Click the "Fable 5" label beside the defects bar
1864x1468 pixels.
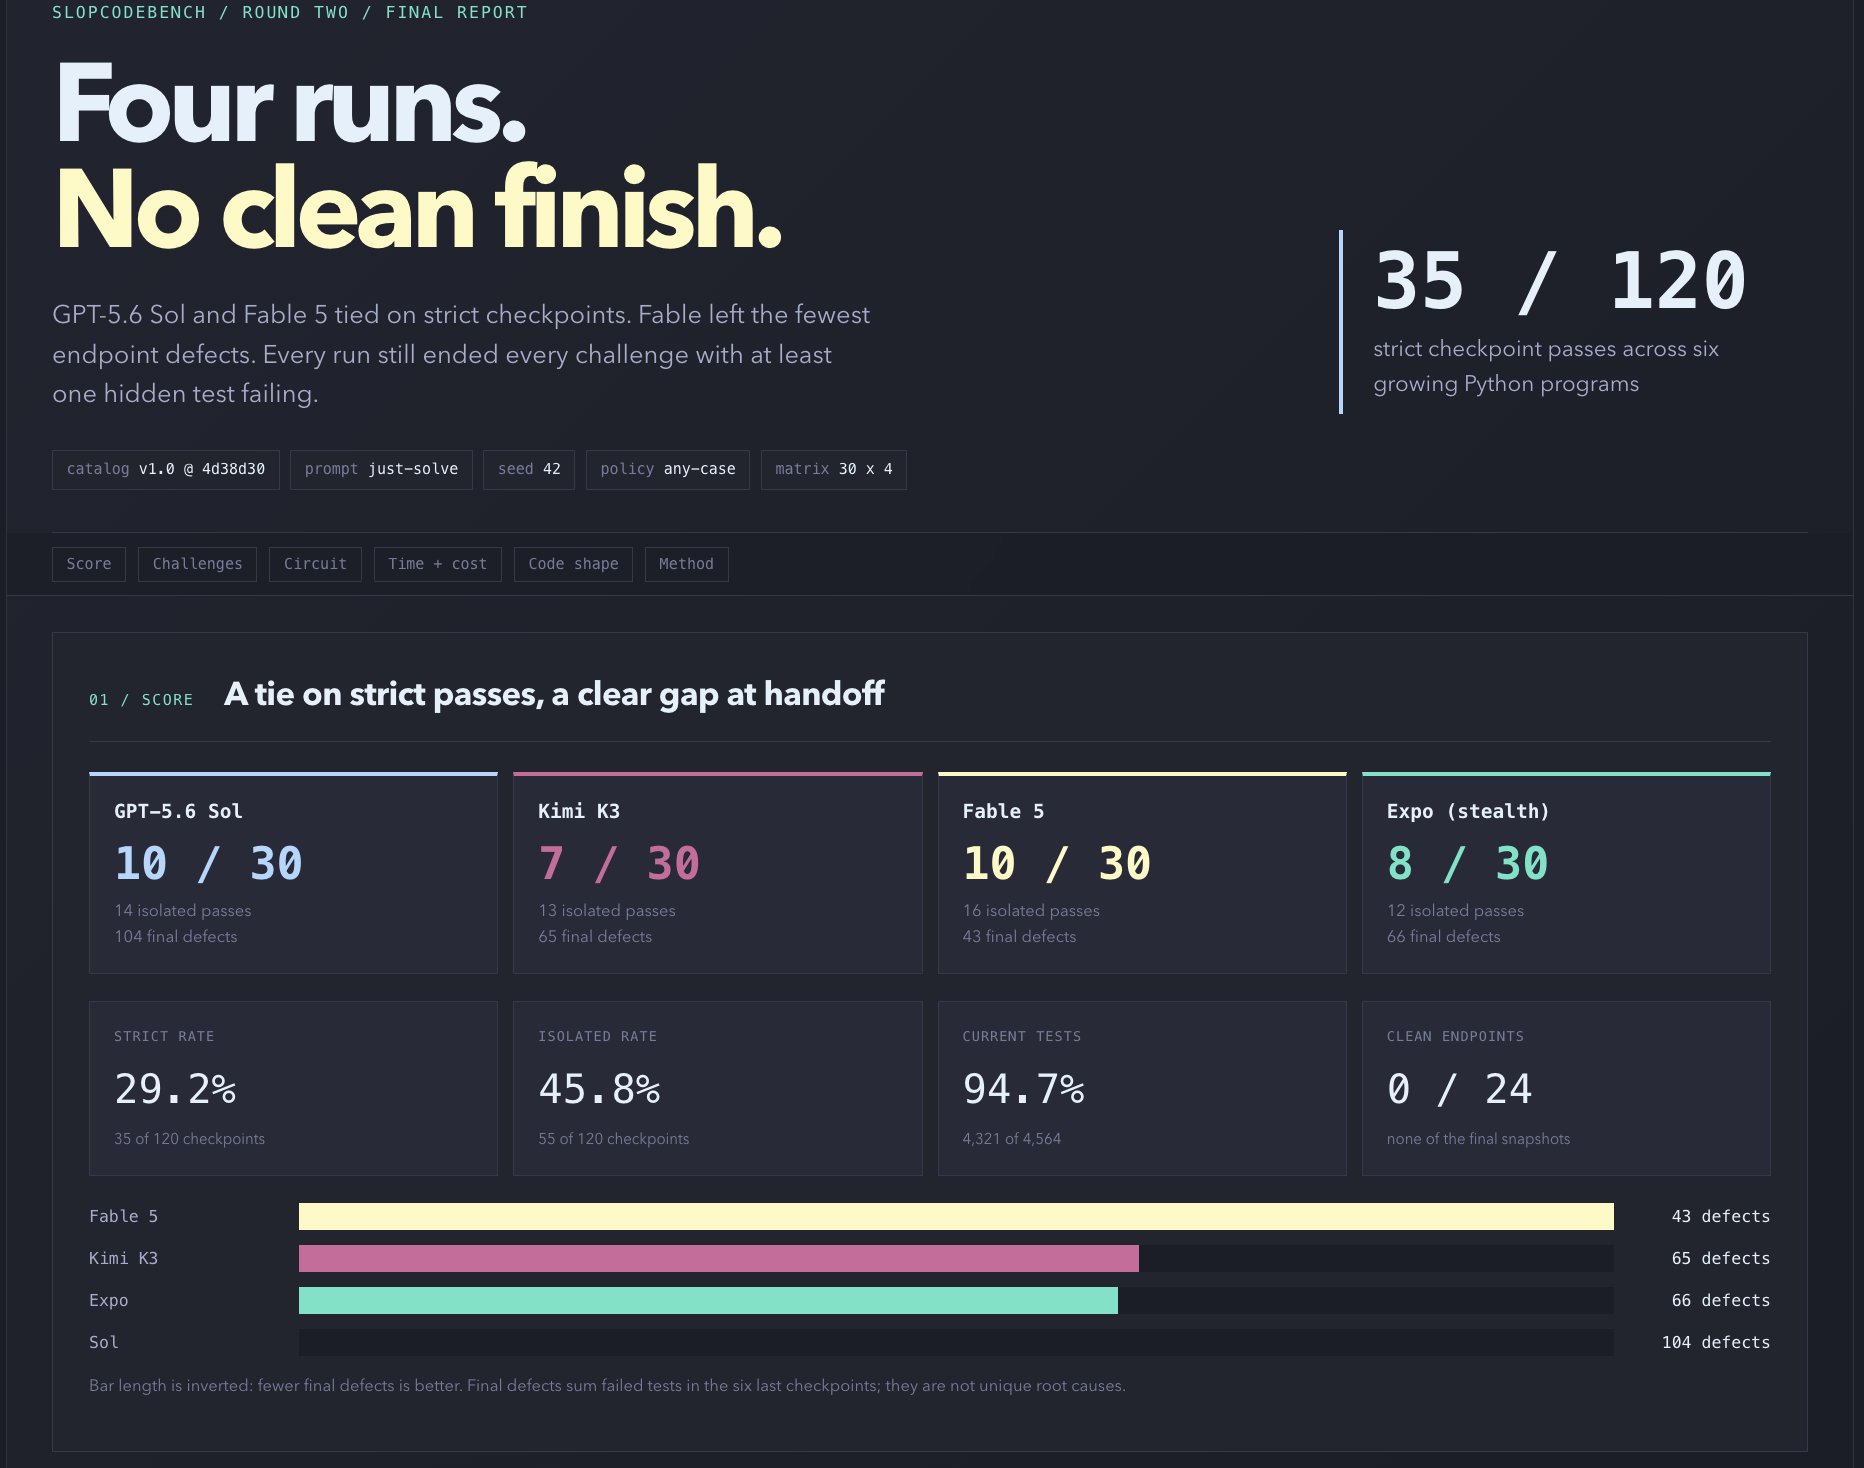[x=123, y=1216]
